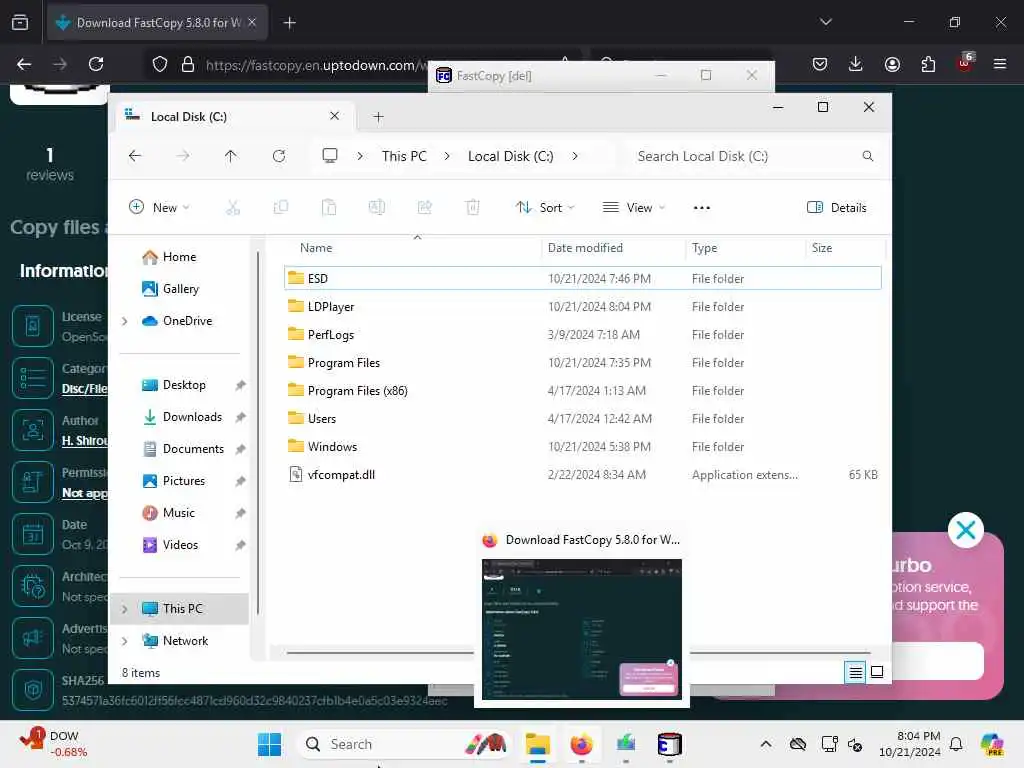Go back in Firefox browser
Image resolution: width=1024 pixels, height=768 pixels.
[x=24, y=64]
